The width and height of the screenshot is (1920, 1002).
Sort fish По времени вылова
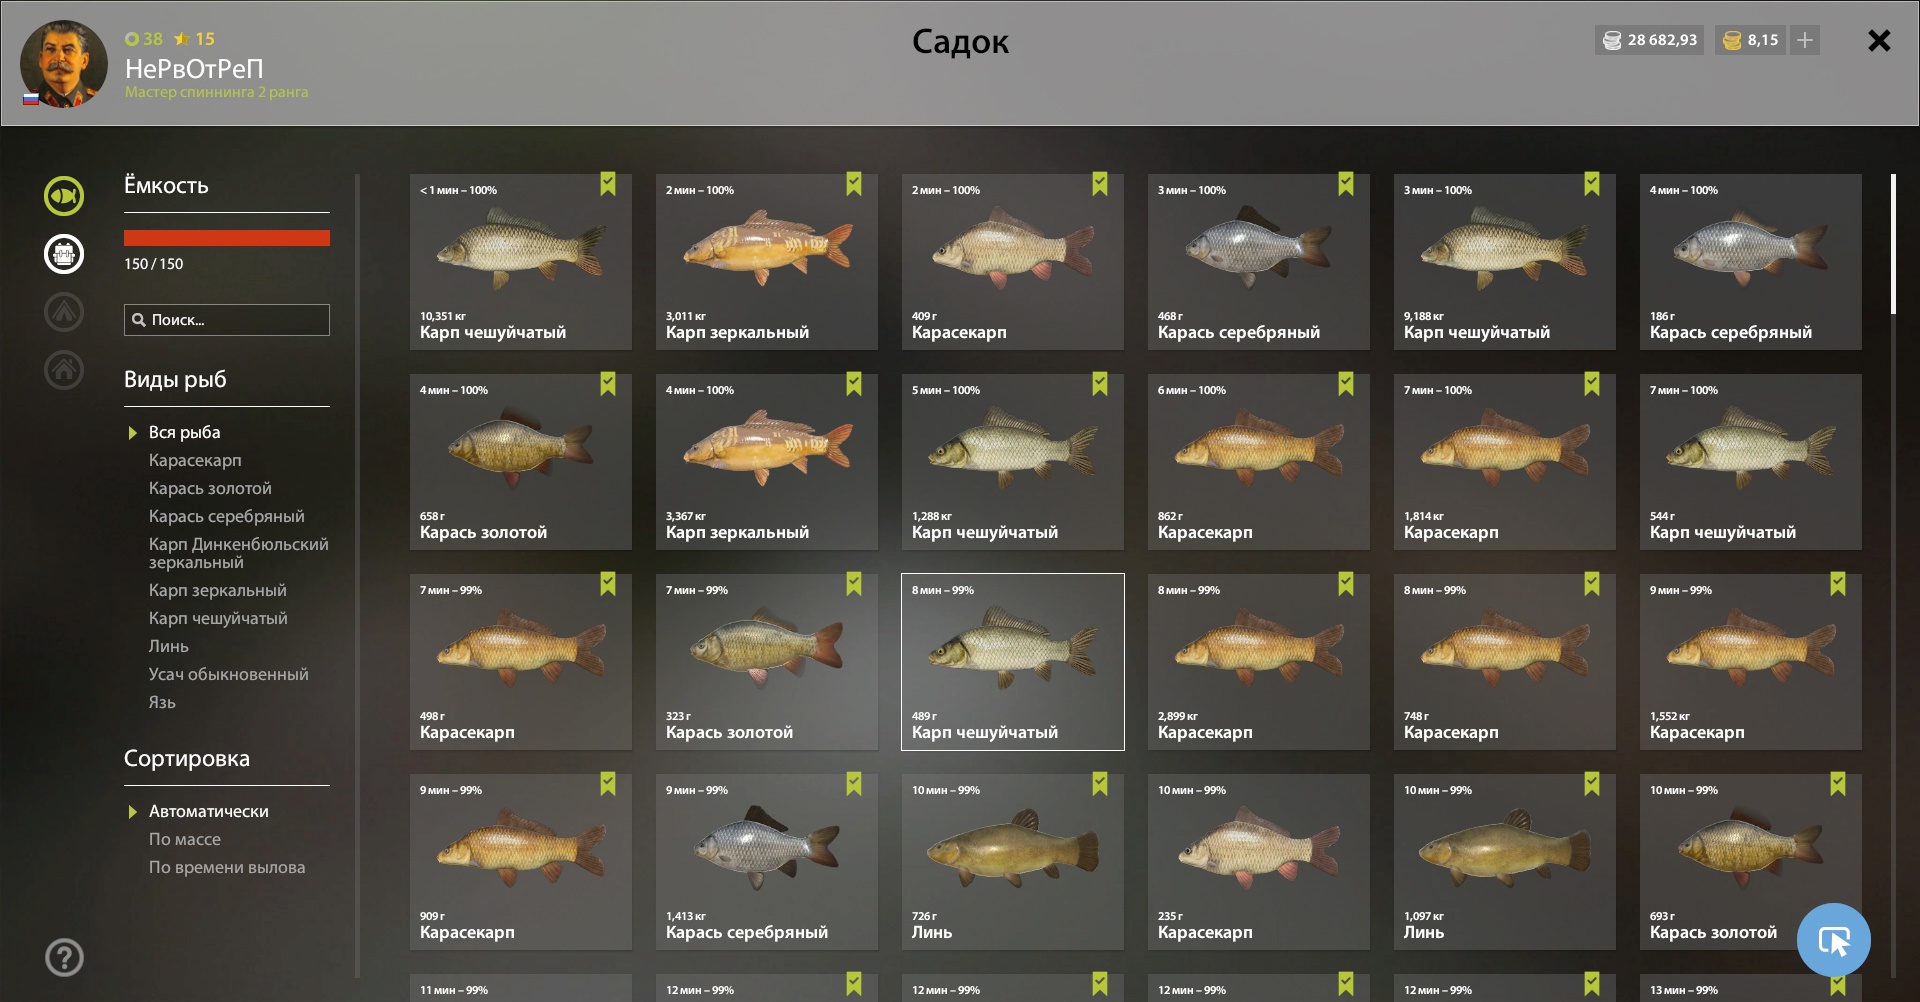pyautogui.click(x=227, y=867)
